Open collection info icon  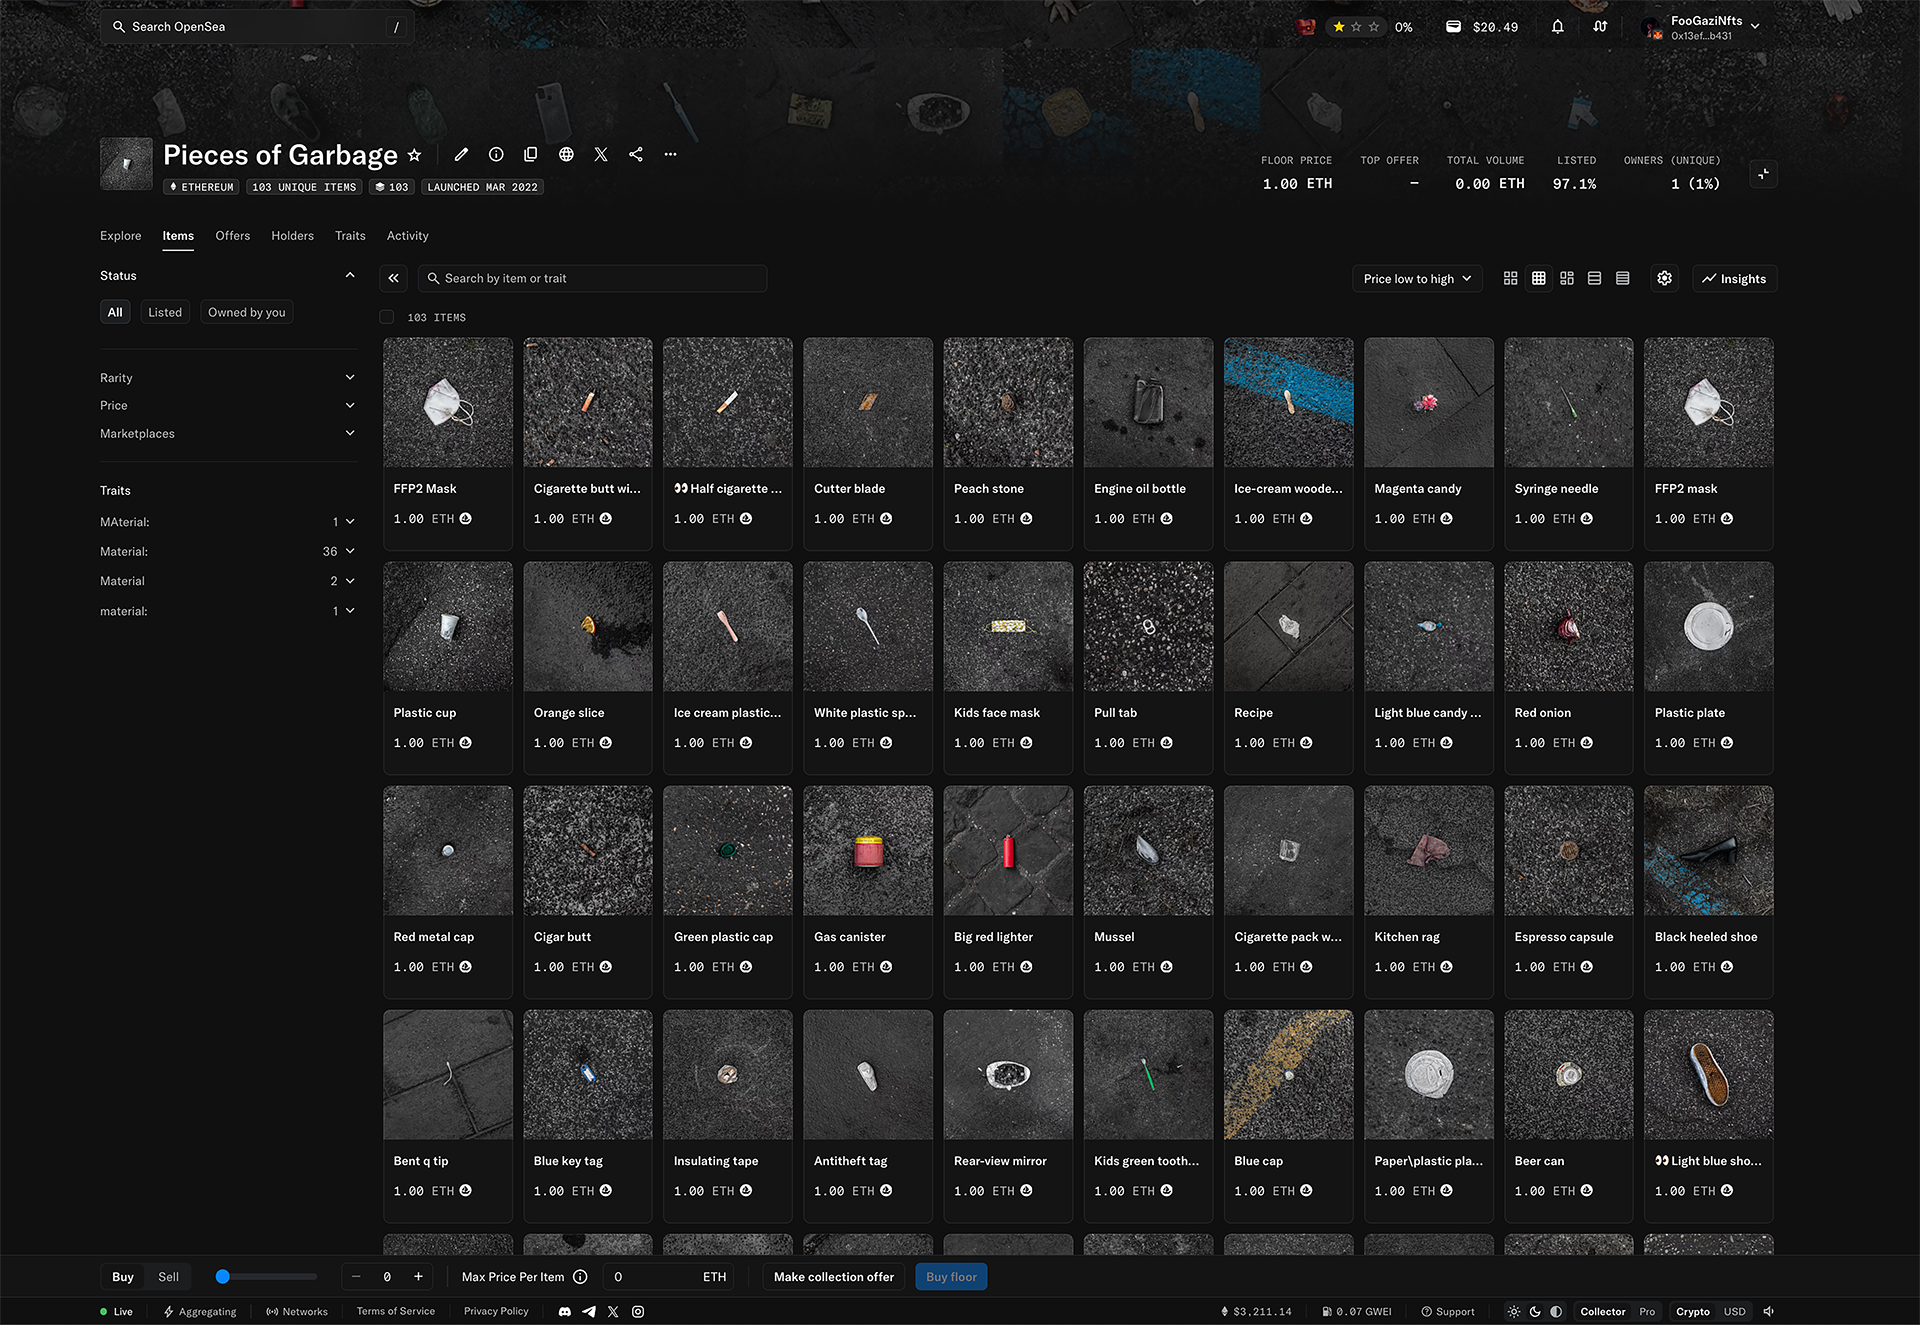pos(496,154)
